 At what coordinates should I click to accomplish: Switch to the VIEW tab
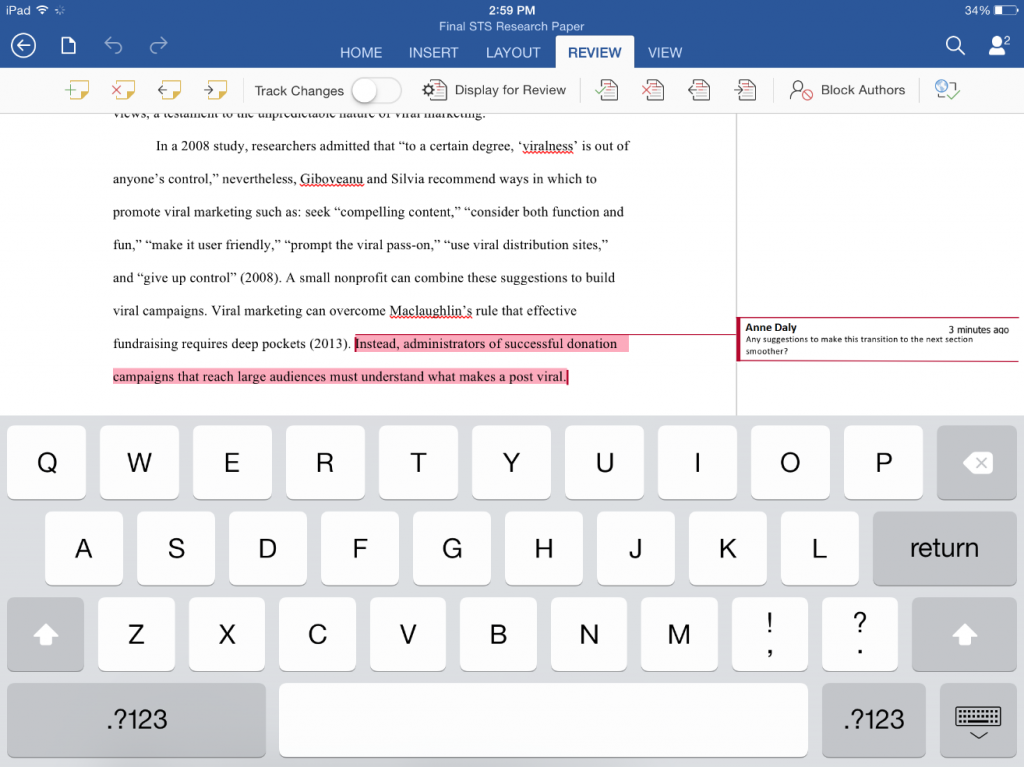[x=665, y=52]
